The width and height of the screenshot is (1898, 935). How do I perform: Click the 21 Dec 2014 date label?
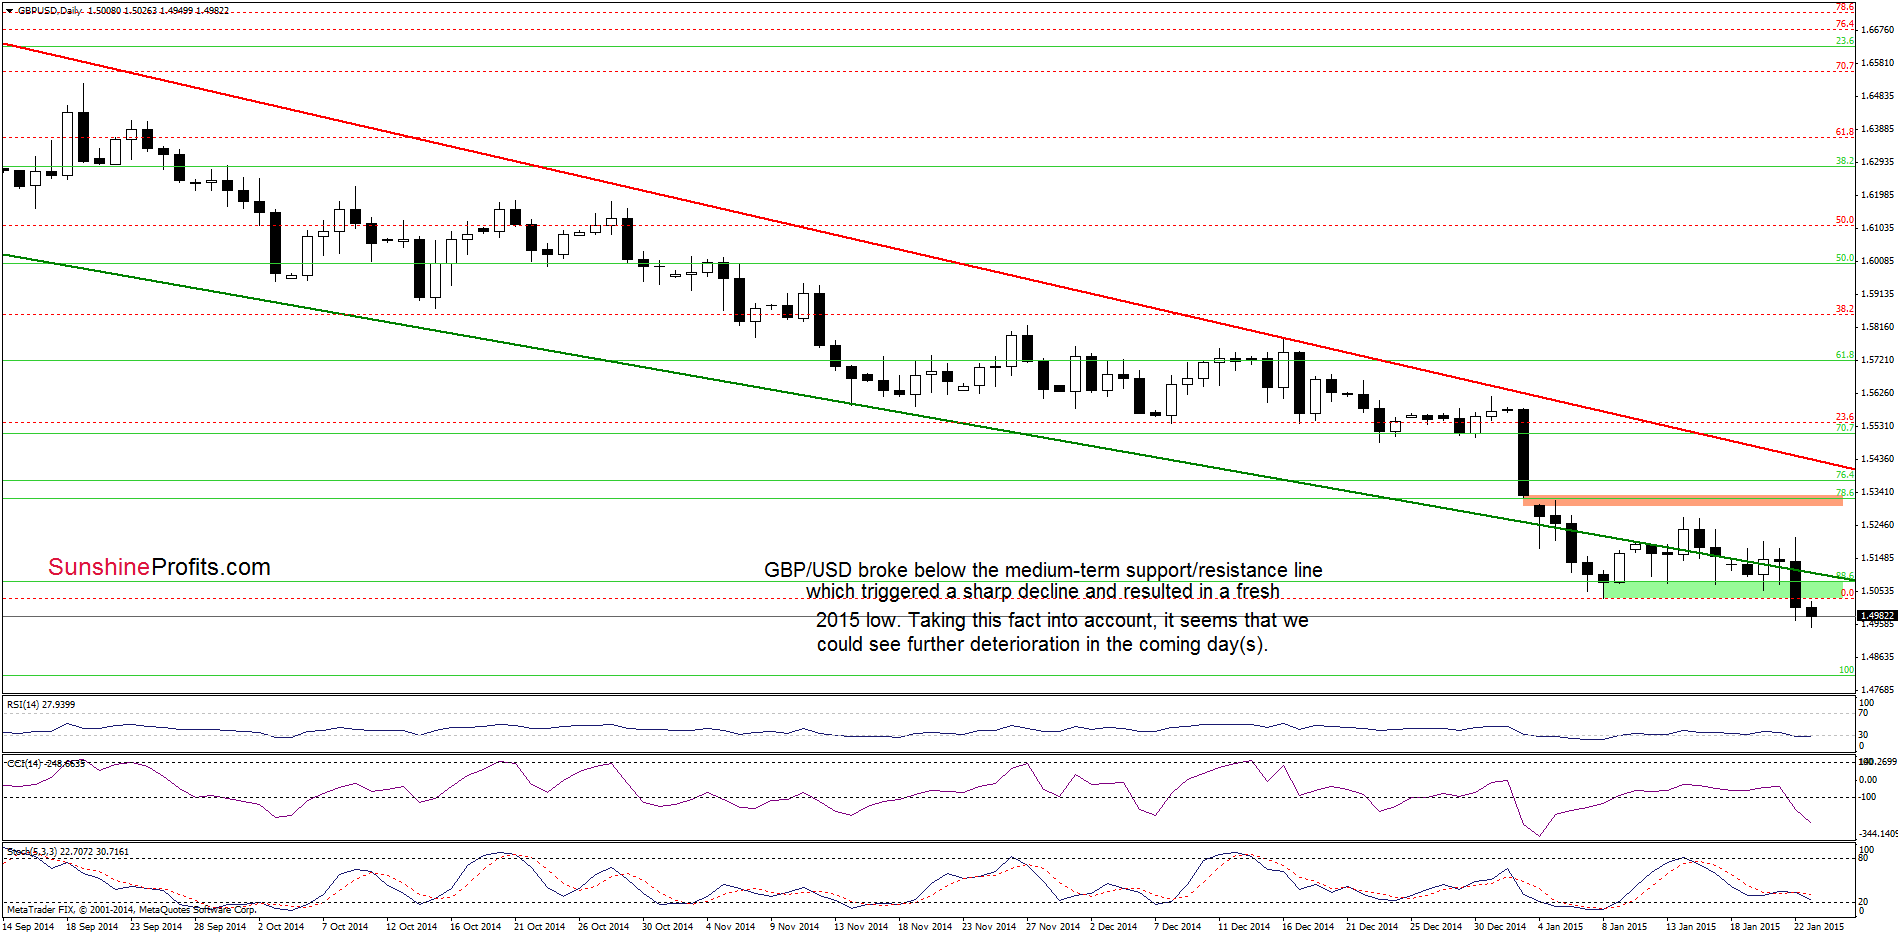1371,927
